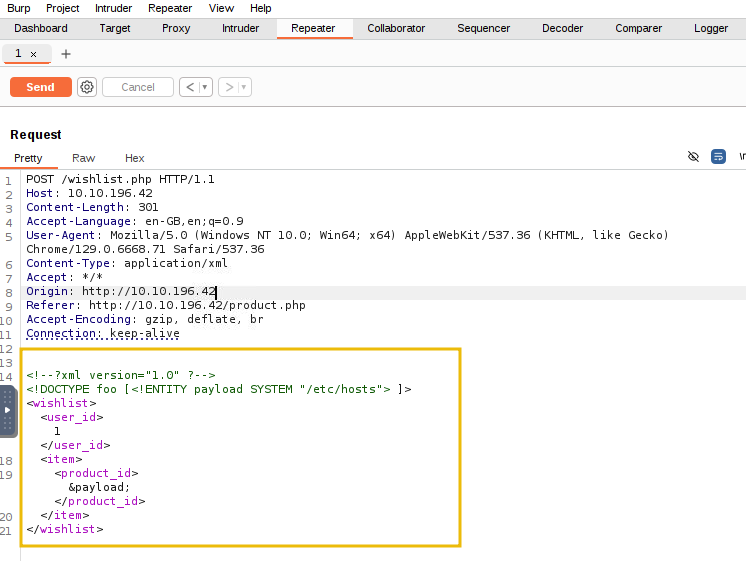Open the View menu
The width and height of the screenshot is (746, 561).
tap(221, 8)
